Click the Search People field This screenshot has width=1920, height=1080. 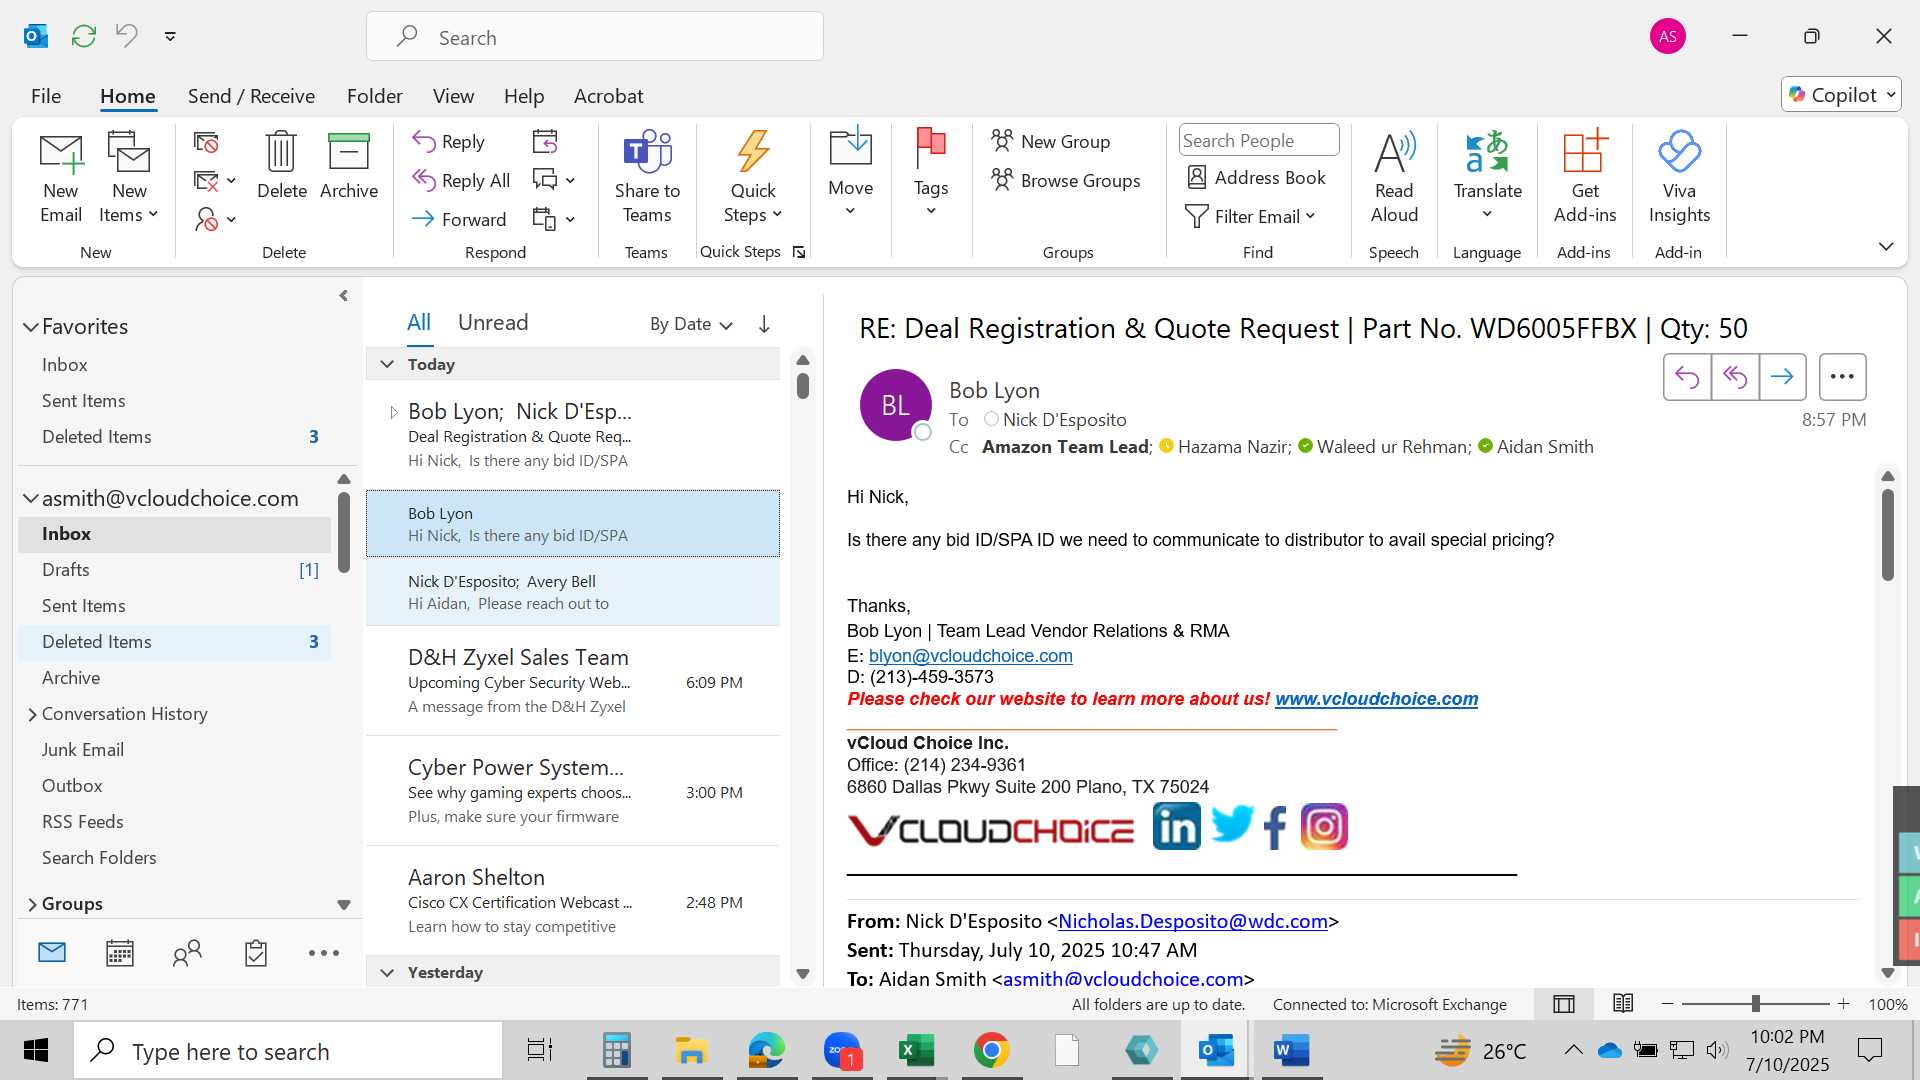point(1259,140)
